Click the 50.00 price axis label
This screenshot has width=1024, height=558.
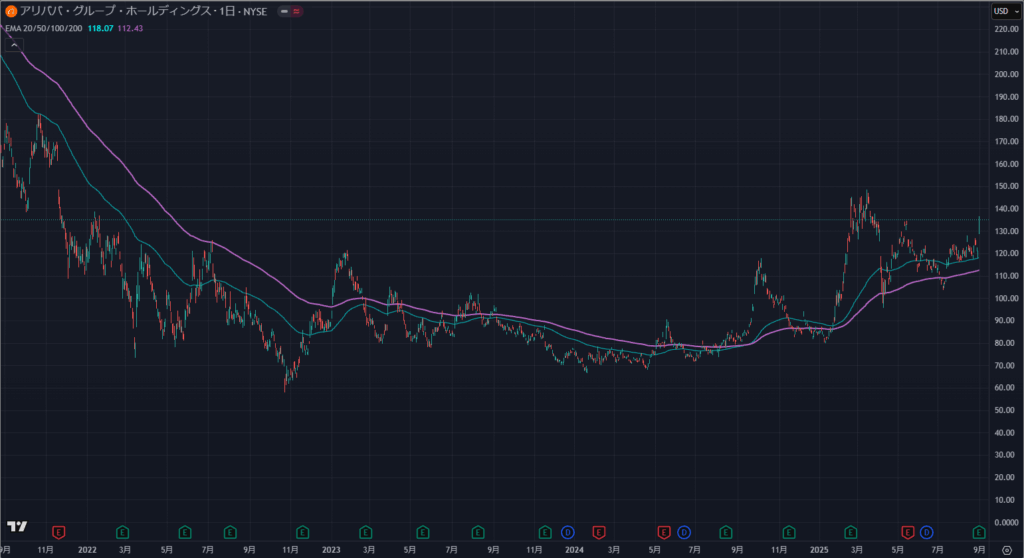(1006, 410)
